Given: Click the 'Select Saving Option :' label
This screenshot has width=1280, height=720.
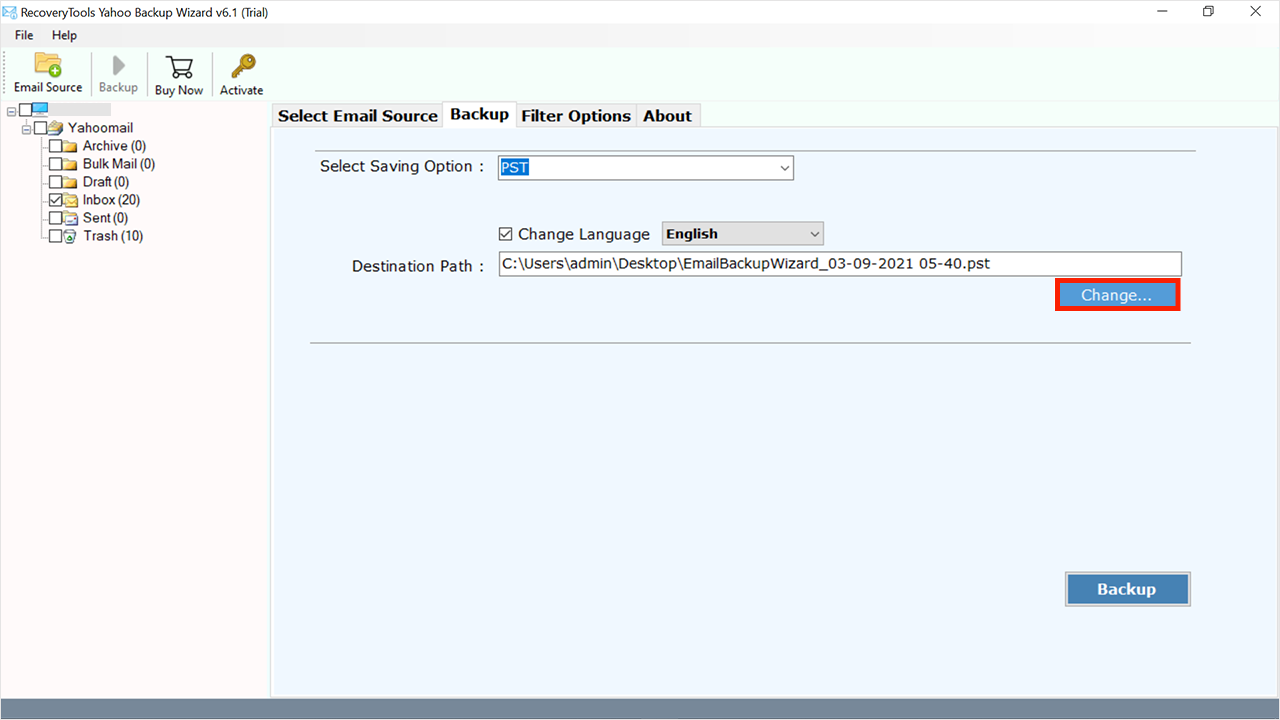Looking at the screenshot, I should coord(402,166).
